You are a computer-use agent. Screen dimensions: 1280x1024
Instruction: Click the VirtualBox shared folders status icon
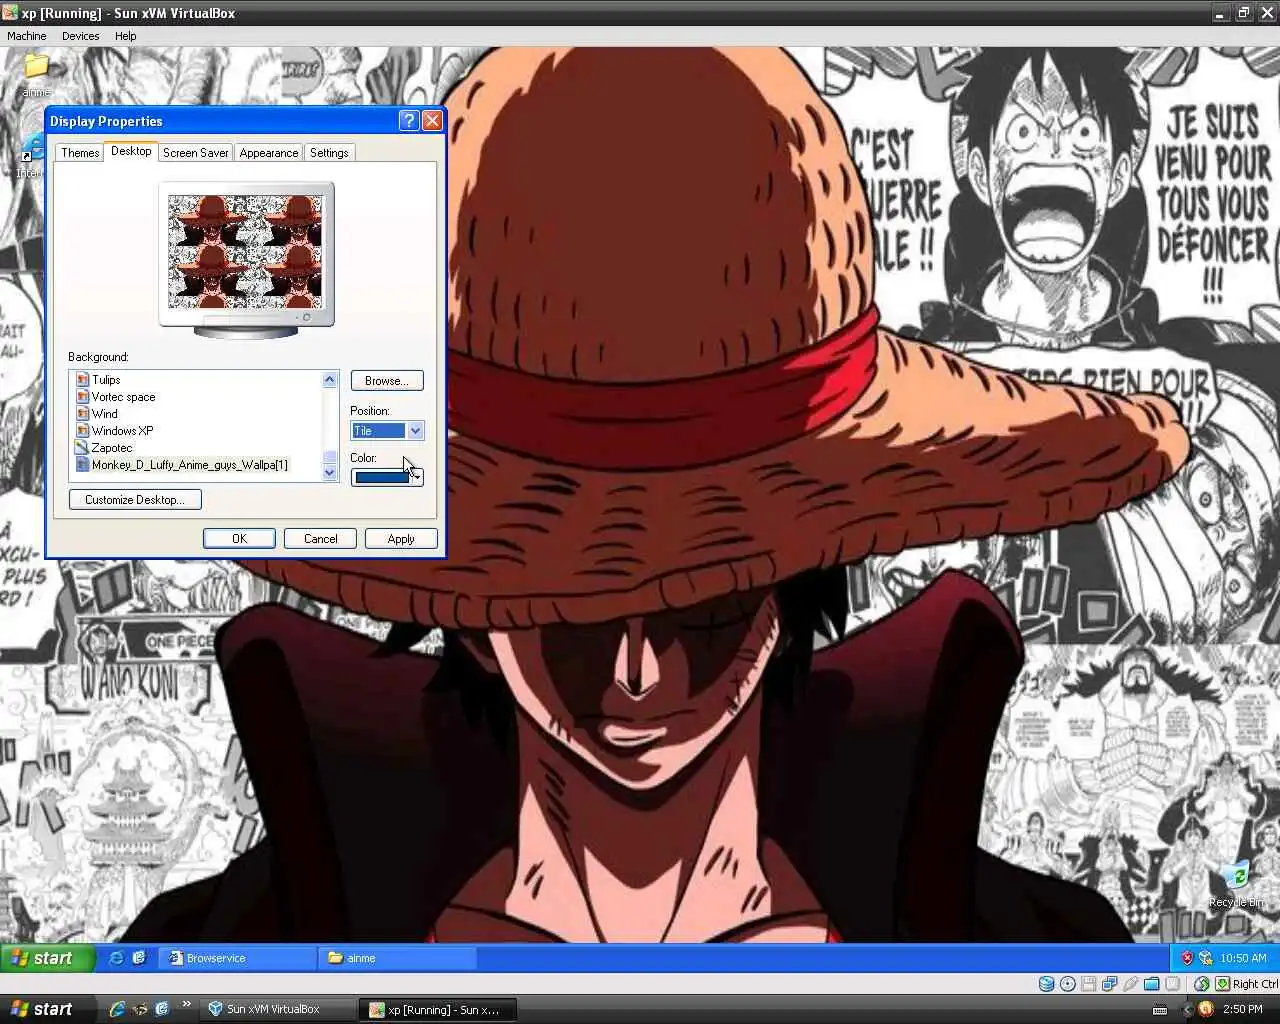click(x=1151, y=984)
